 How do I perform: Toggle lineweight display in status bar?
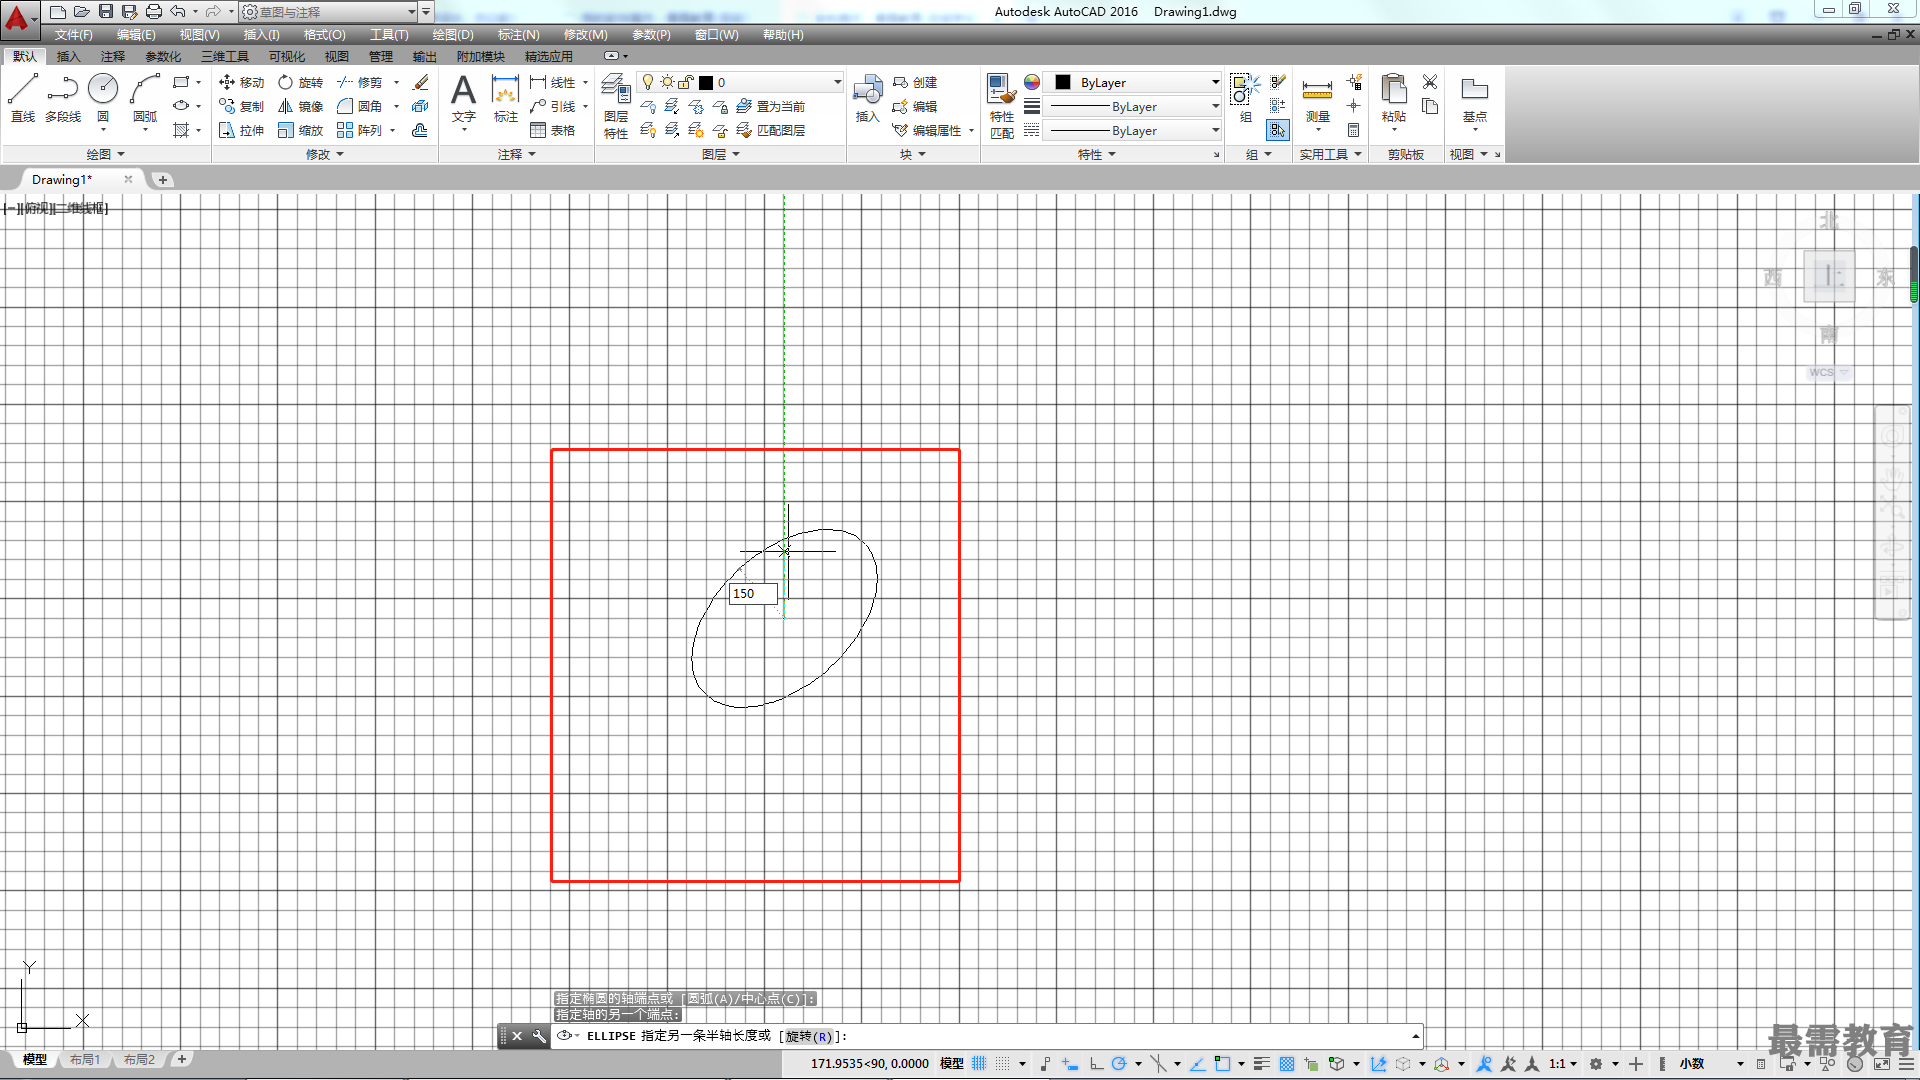(1262, 1063)
